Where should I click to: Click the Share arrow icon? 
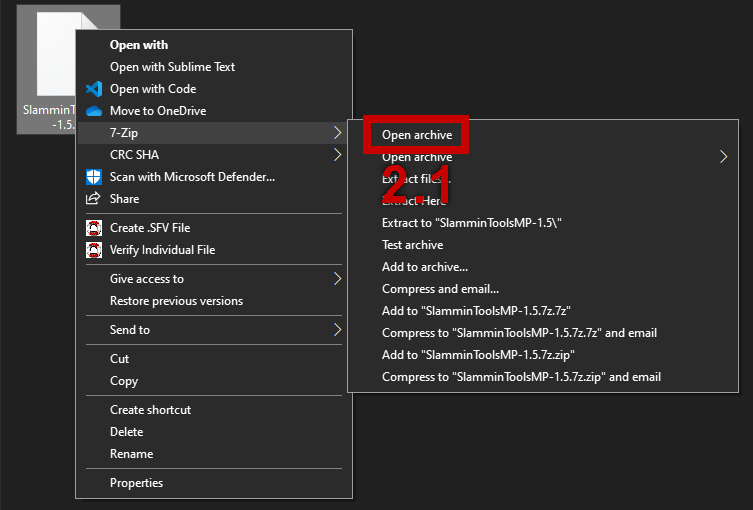(x=93, y=198)
